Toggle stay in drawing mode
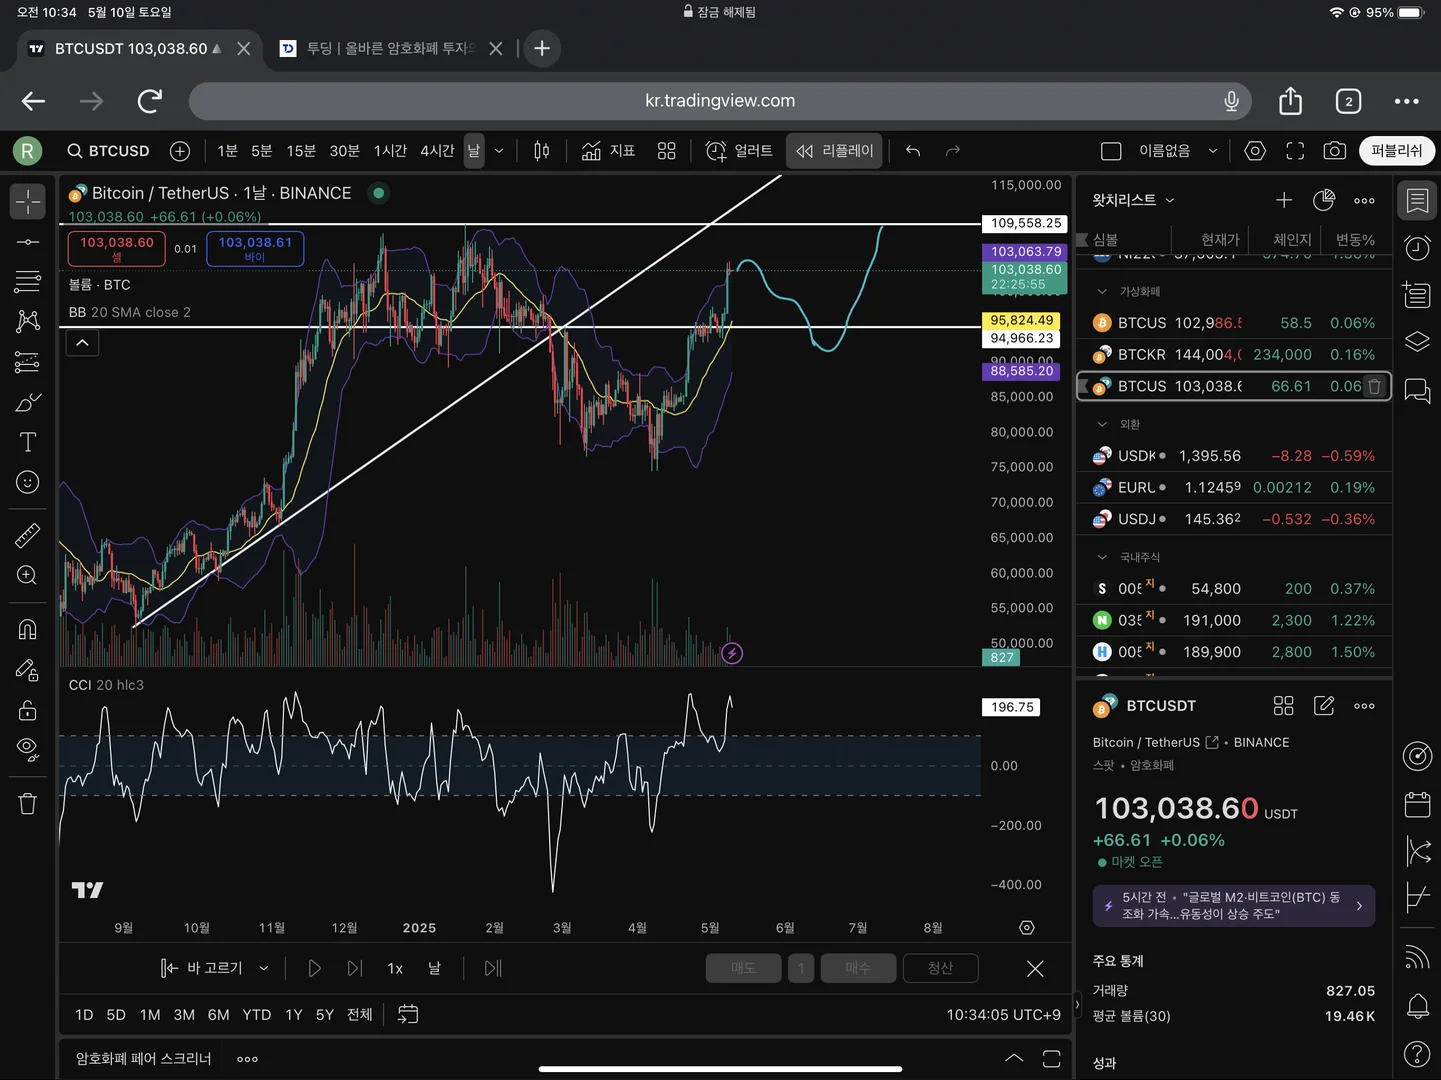The image size is (1441, 1080). tap(28, 670)
